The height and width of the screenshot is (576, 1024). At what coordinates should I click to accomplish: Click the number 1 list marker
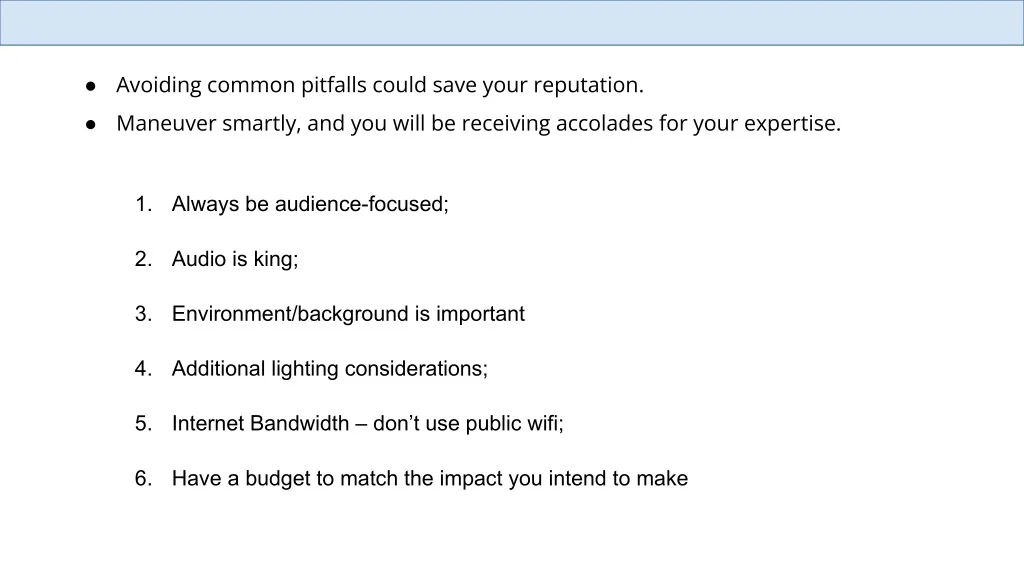(x=142, y=204)
